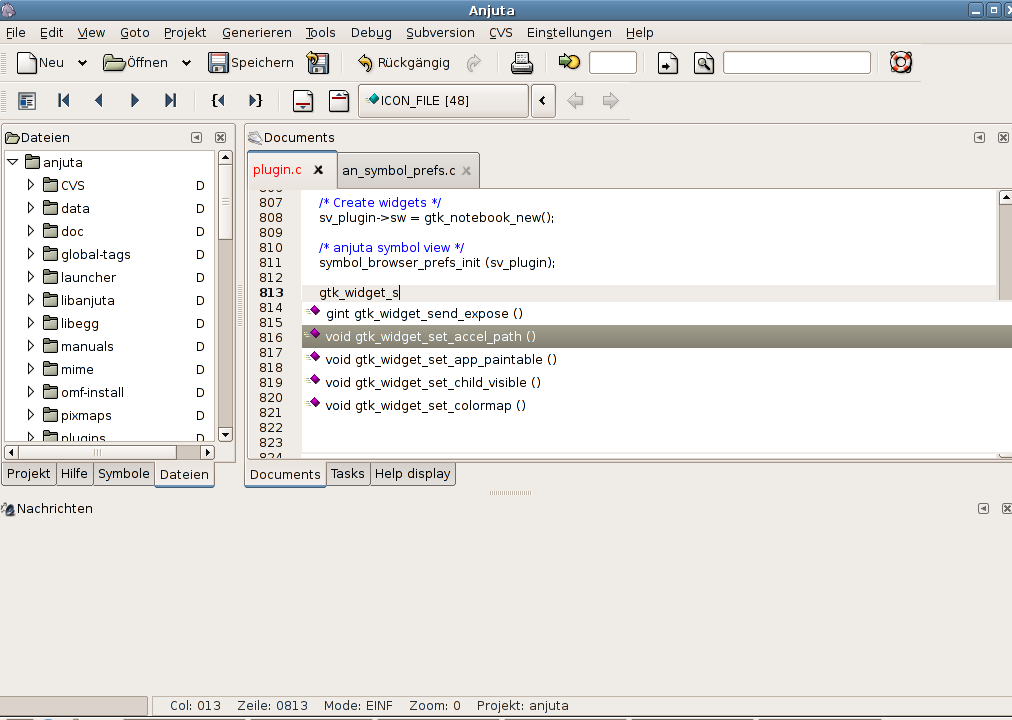Viewport: 1012px width, 720px height.
Task: Switch to the Help display tab
Action: (412, 474)
